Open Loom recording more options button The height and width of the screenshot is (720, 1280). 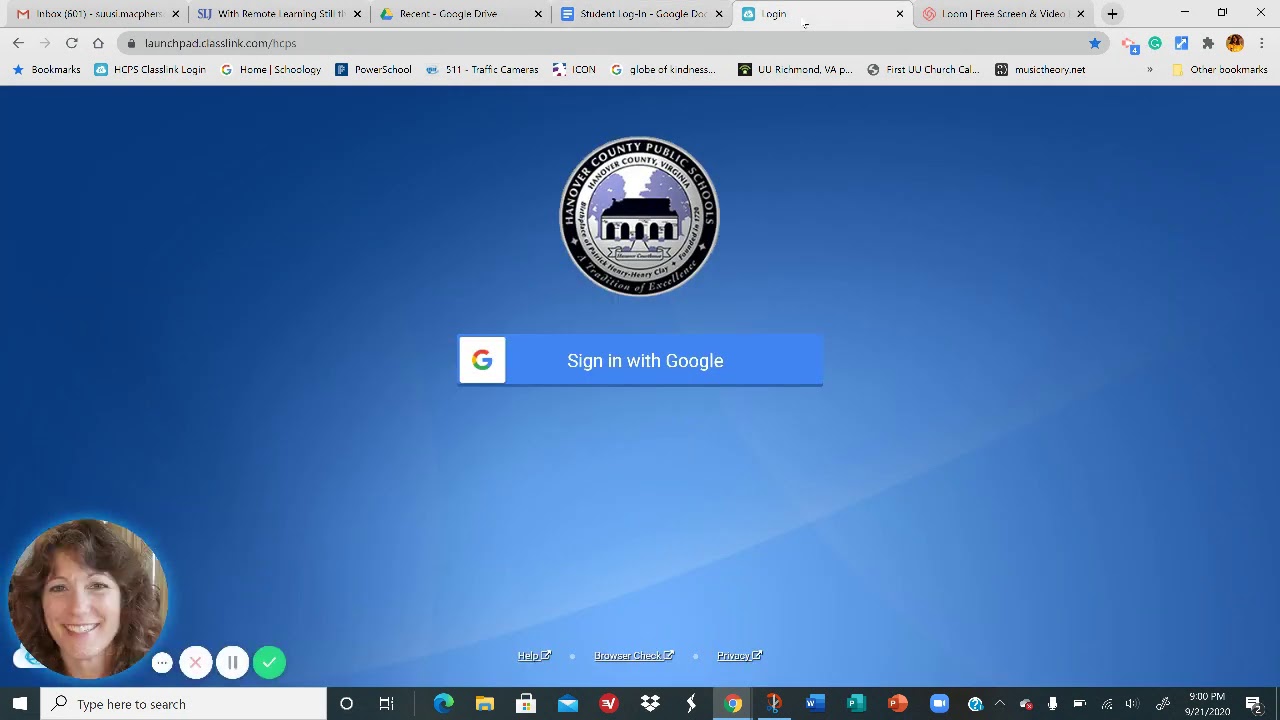[162, 662]
